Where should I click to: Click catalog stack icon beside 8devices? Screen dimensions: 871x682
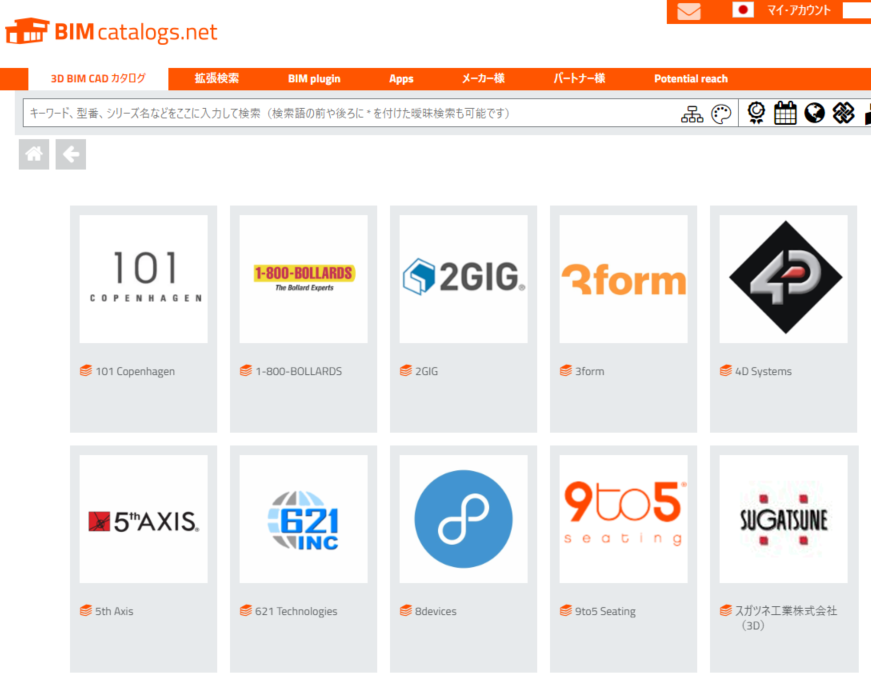[x=406, y=610]
